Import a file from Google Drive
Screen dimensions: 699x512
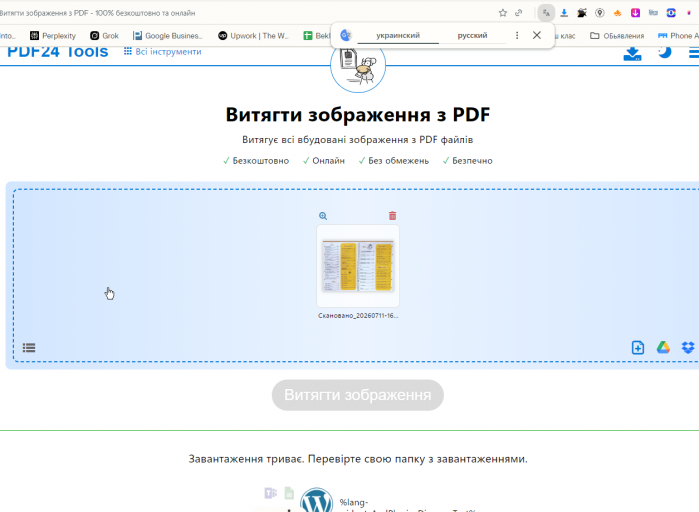coord(663,347)
